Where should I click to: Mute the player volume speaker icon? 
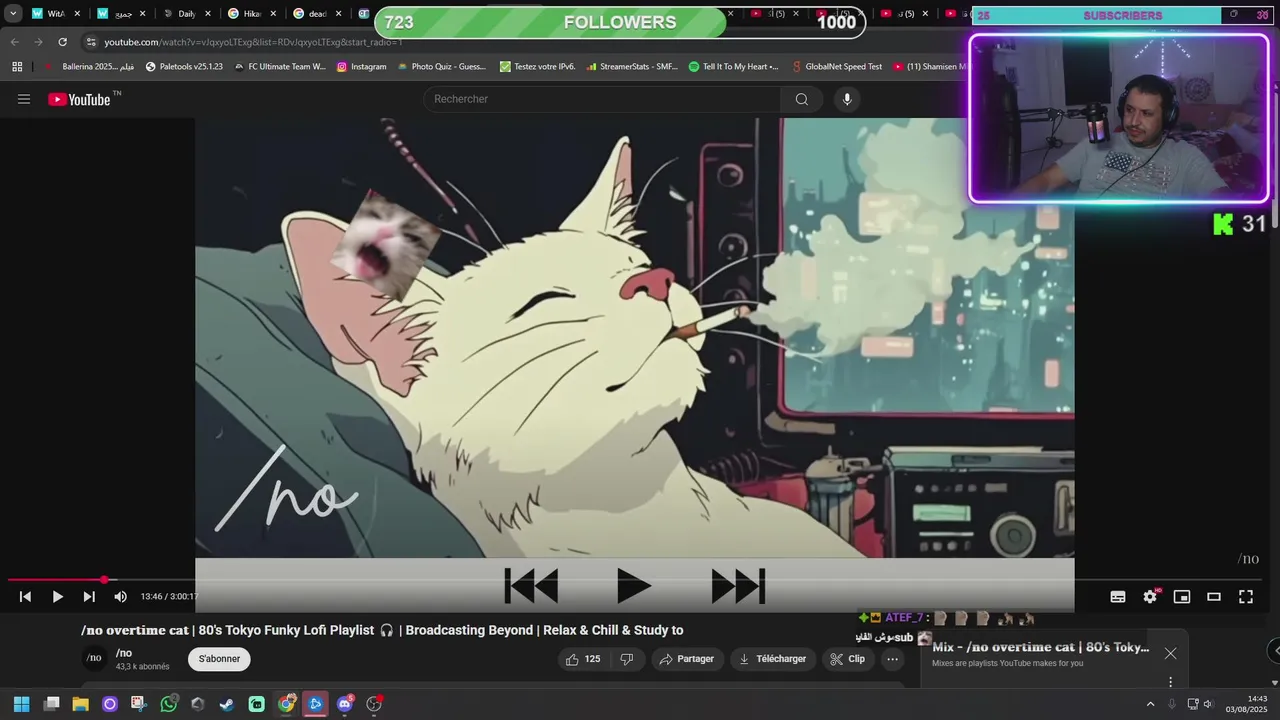(120, 597)
